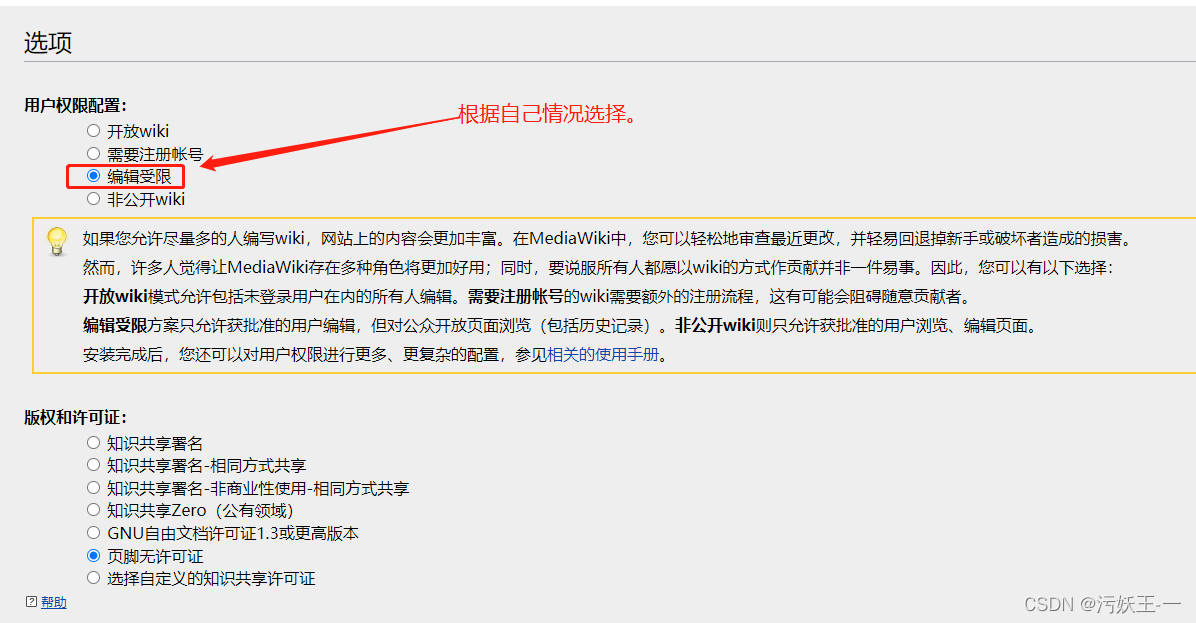Select the highlighted 编辑受限 radio button
The width and height of the screenshot is (1196, 623).
click(95, 176)
